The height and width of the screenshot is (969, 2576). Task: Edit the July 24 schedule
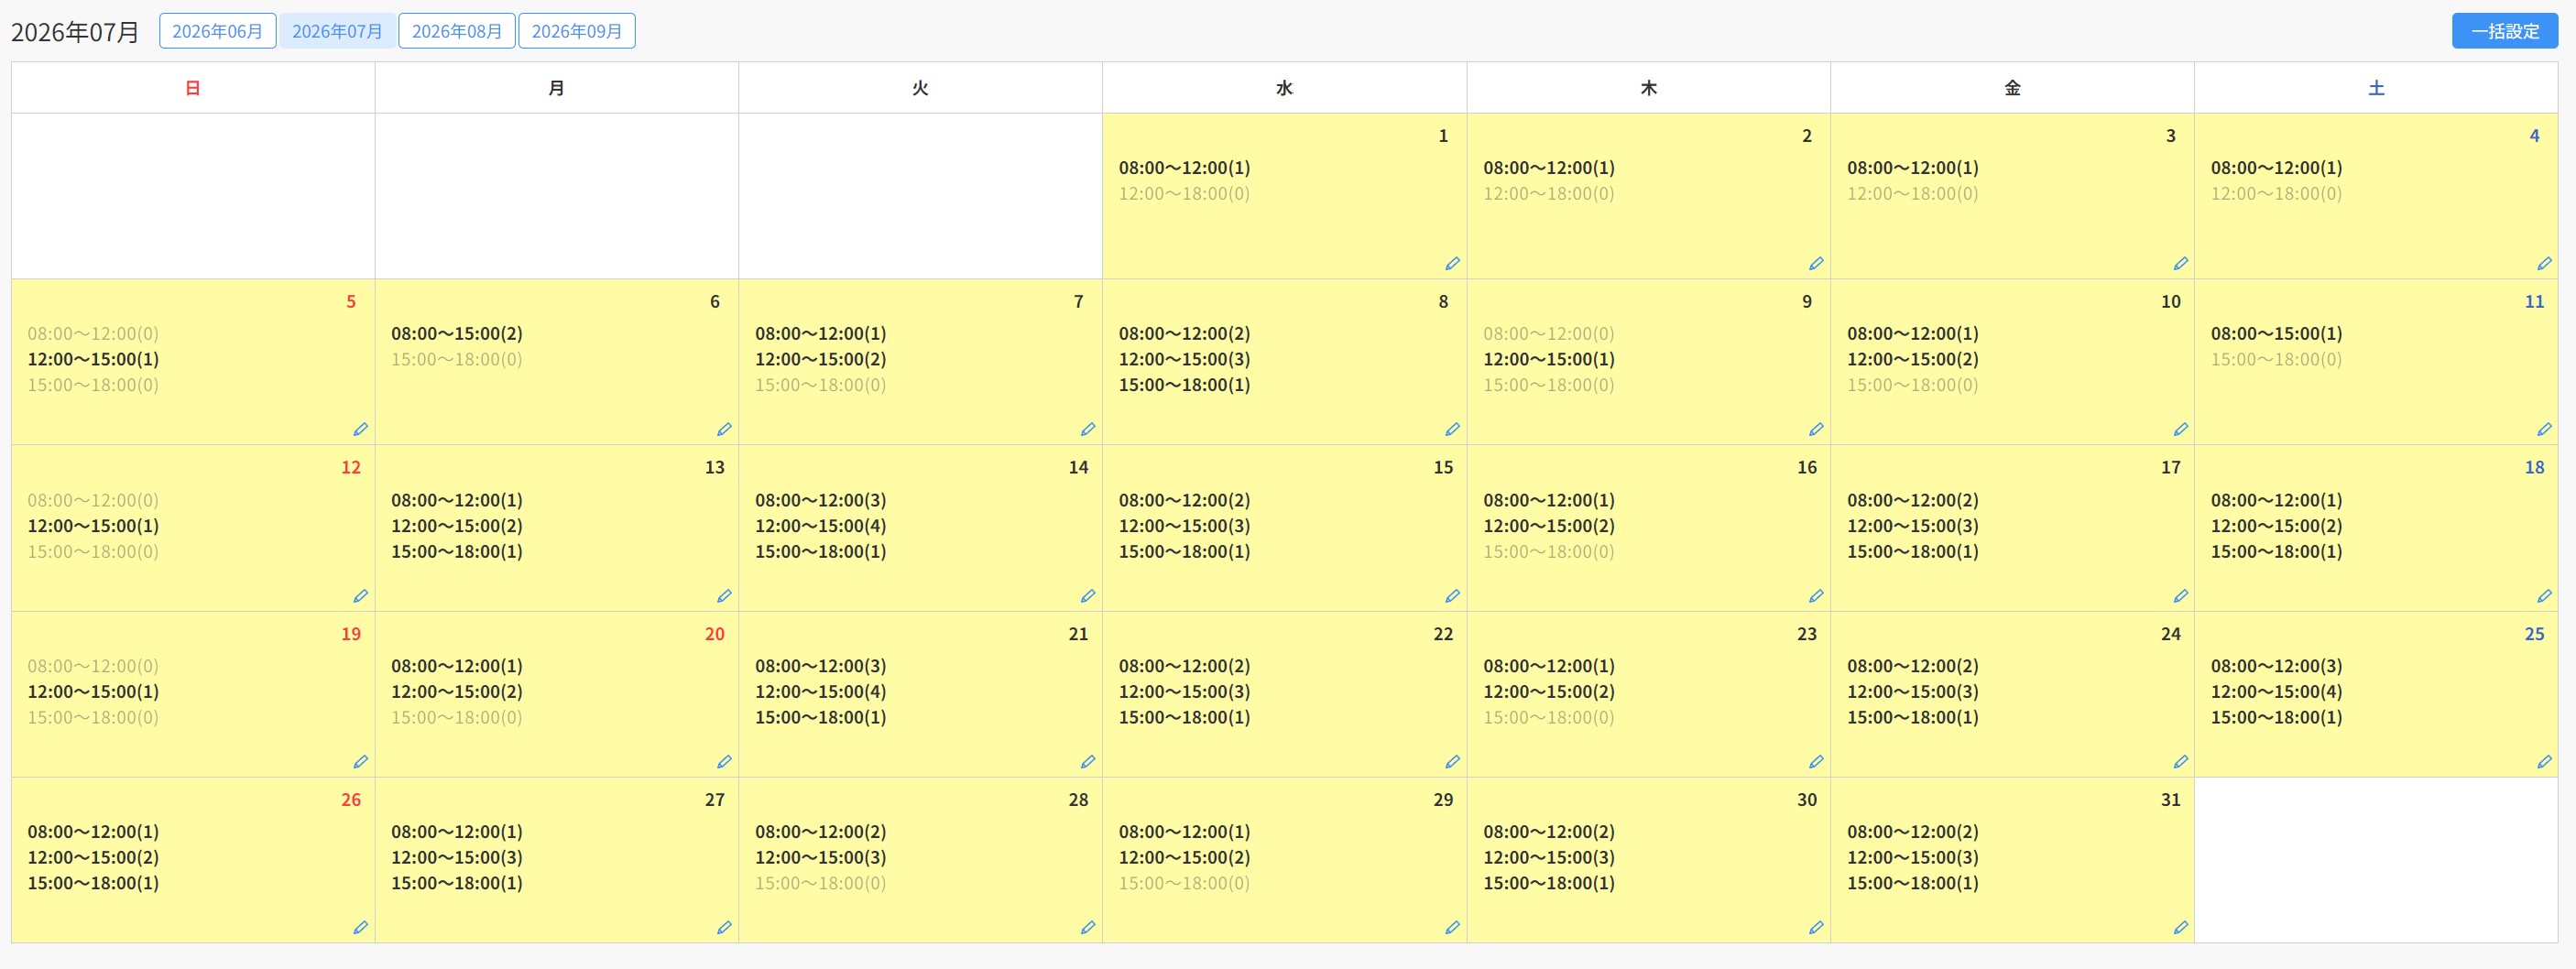tap(2181, 762)
